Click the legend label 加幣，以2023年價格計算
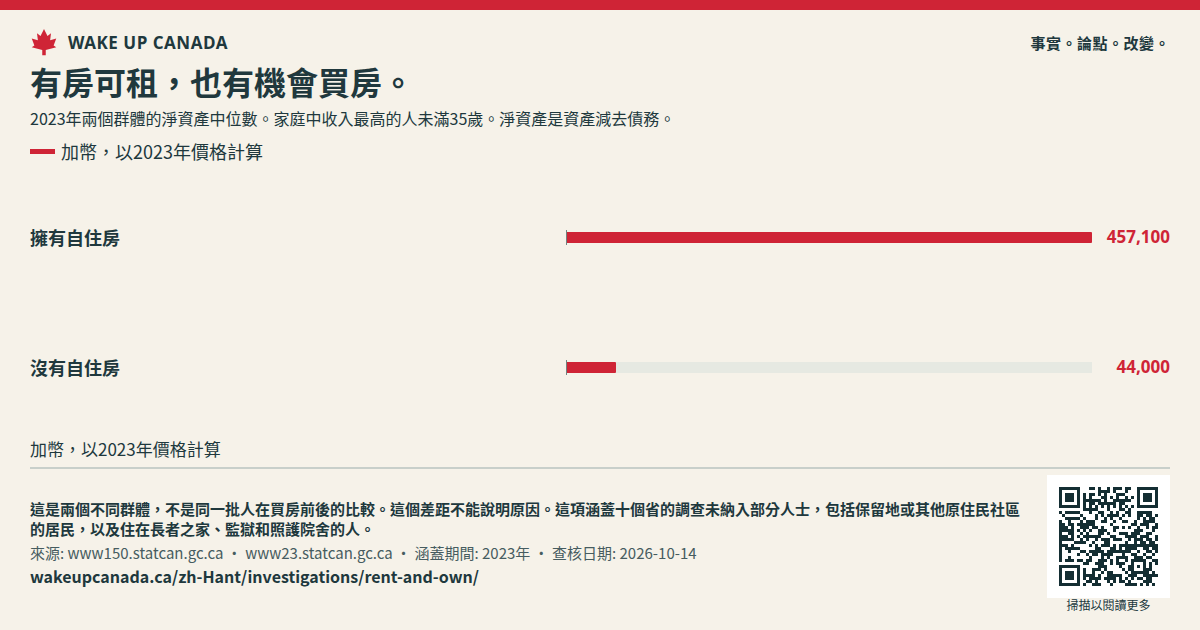 pos(162,153)
